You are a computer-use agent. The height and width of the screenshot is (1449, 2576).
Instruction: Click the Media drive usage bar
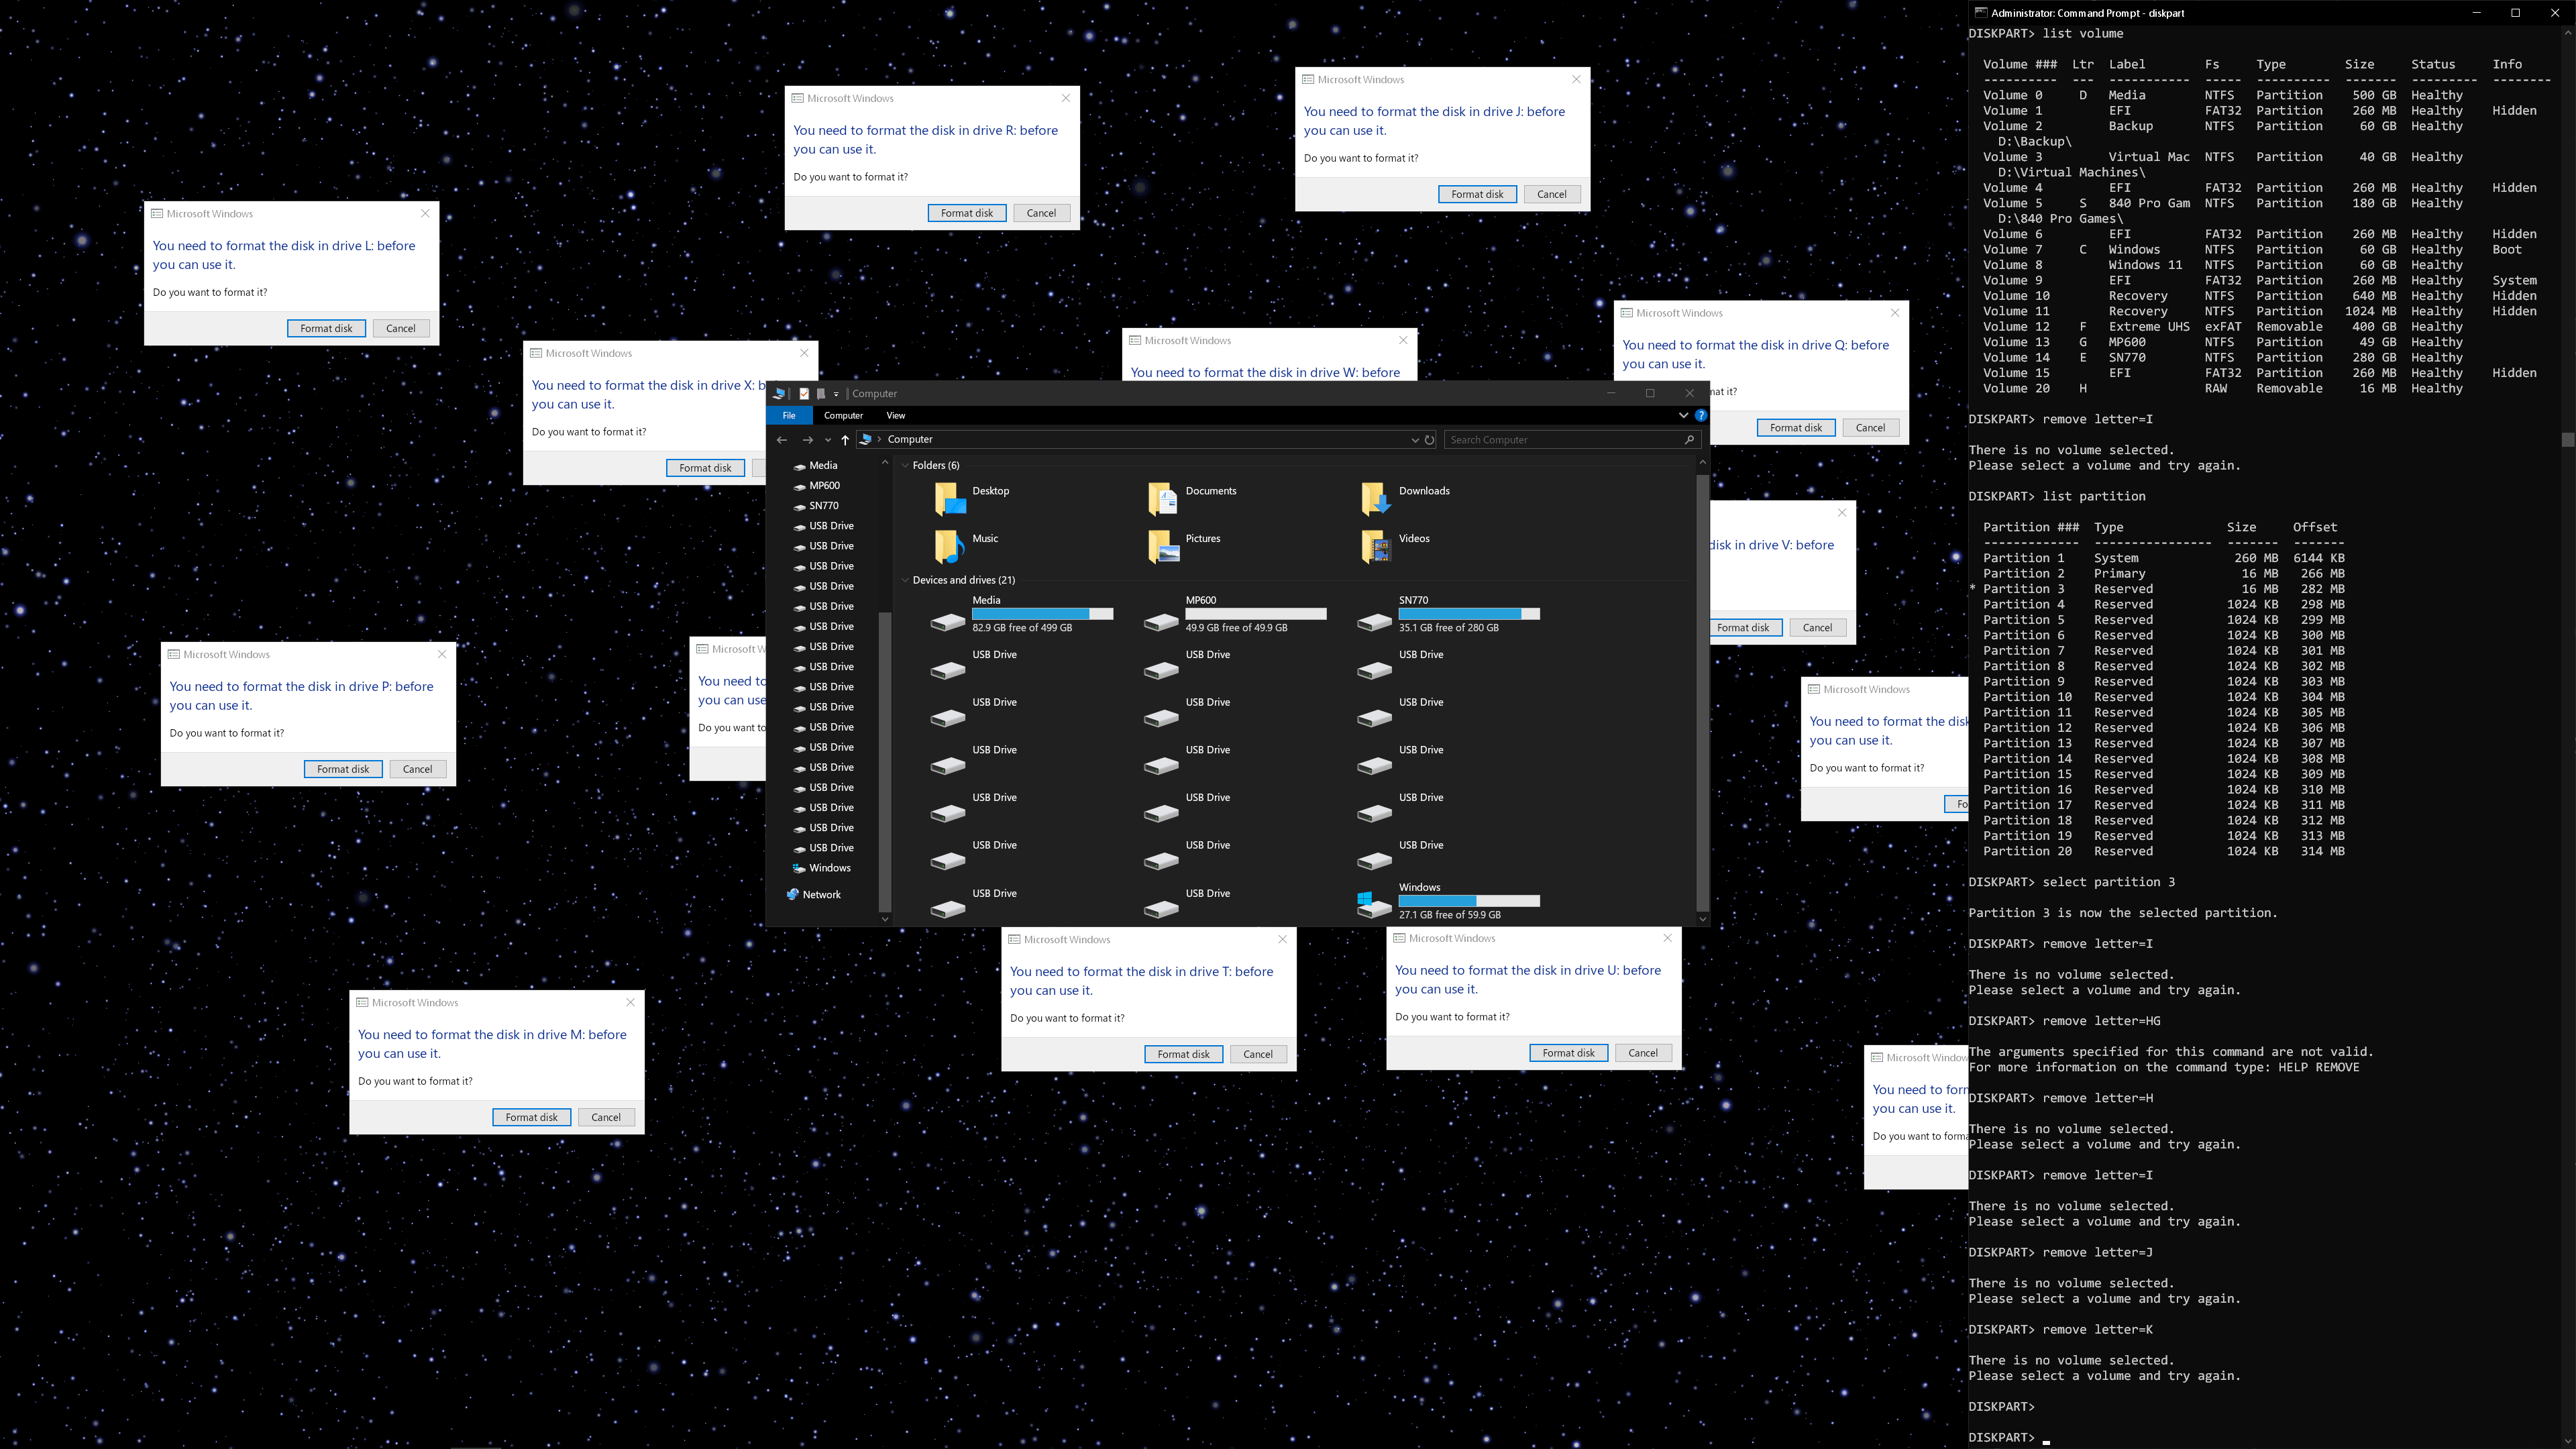(1042, 614)
